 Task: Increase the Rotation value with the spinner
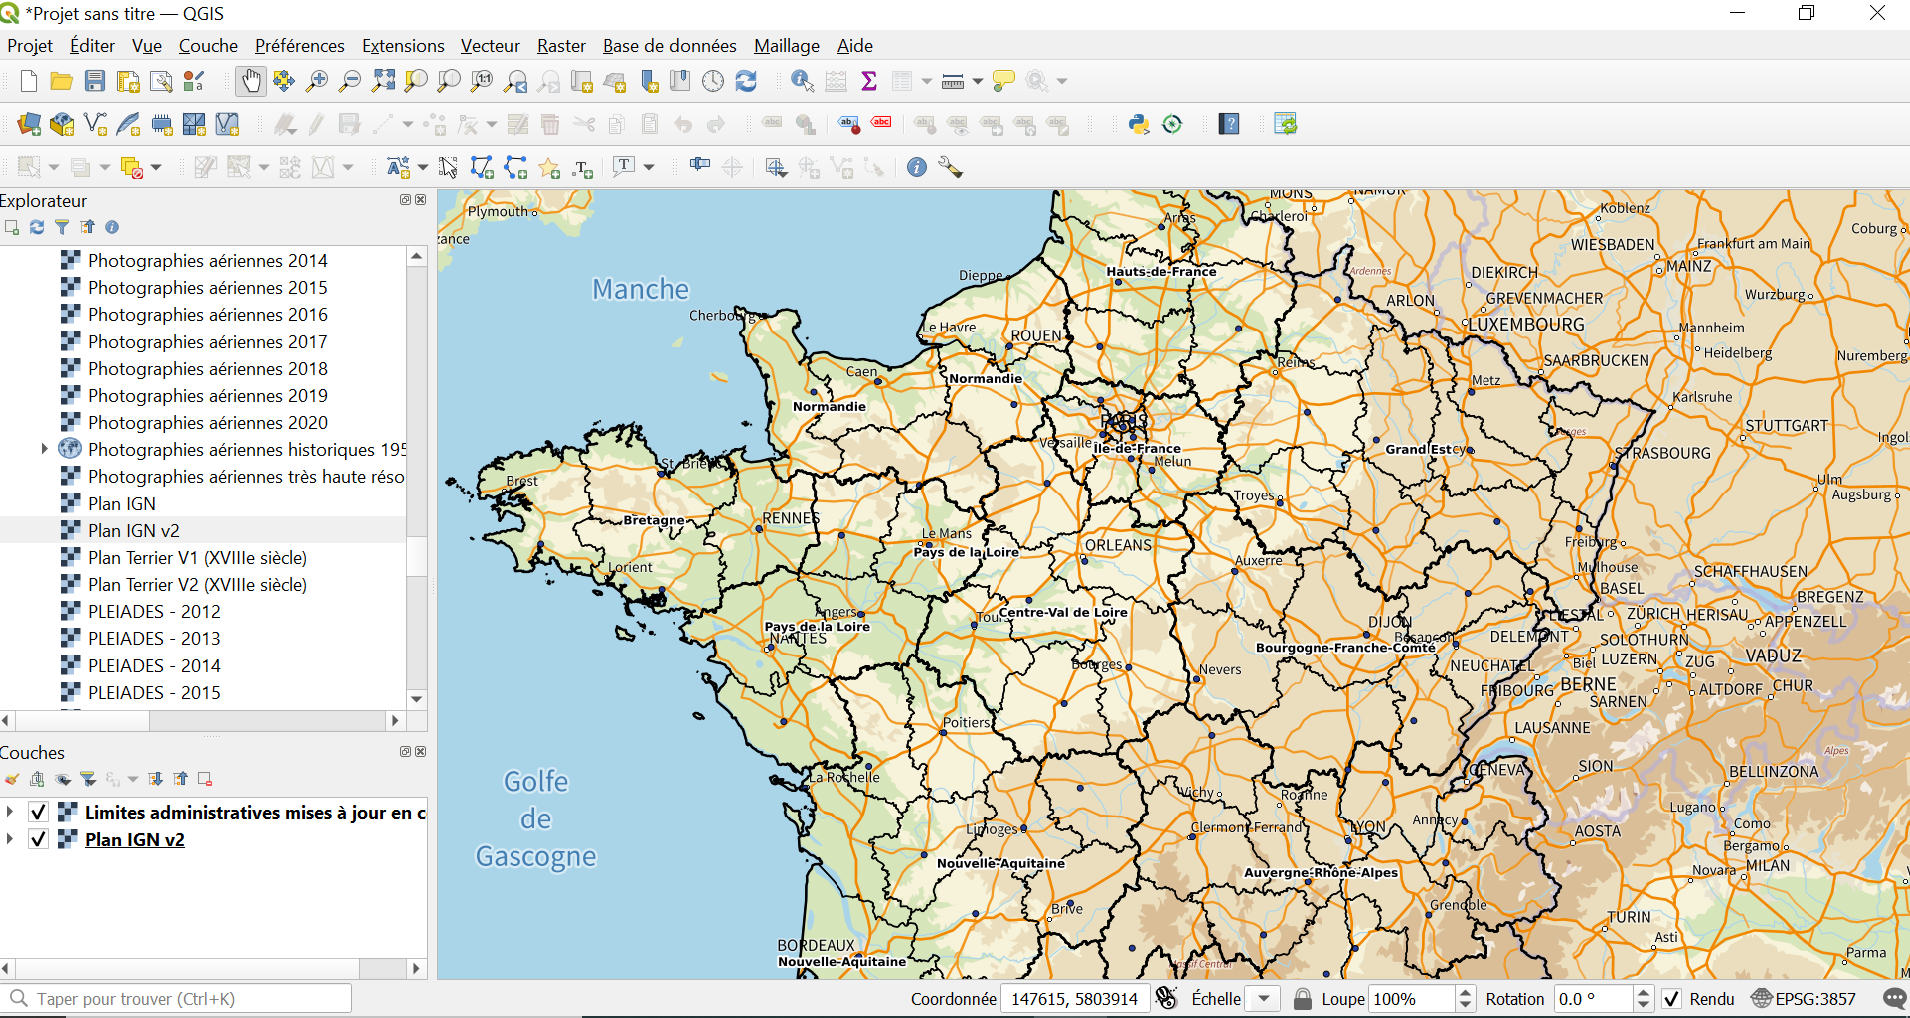[x=1643, y=992]
